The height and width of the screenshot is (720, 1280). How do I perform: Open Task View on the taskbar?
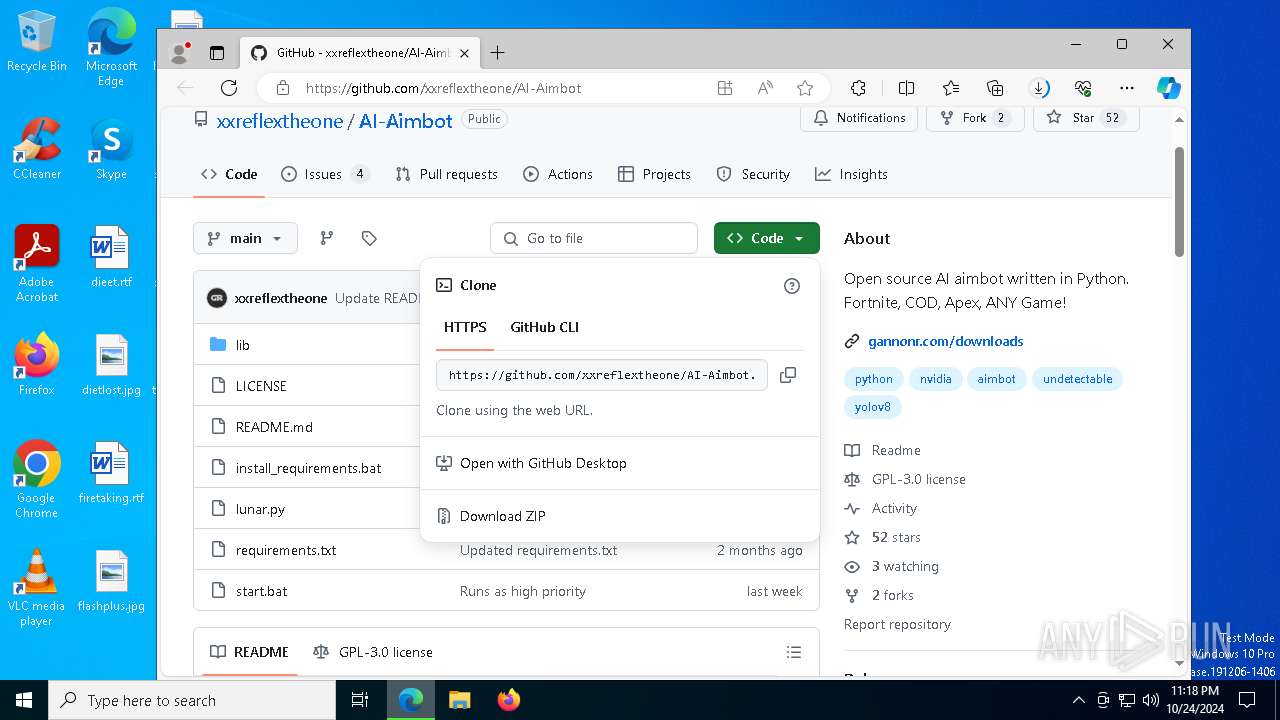[x=360, y=700]
